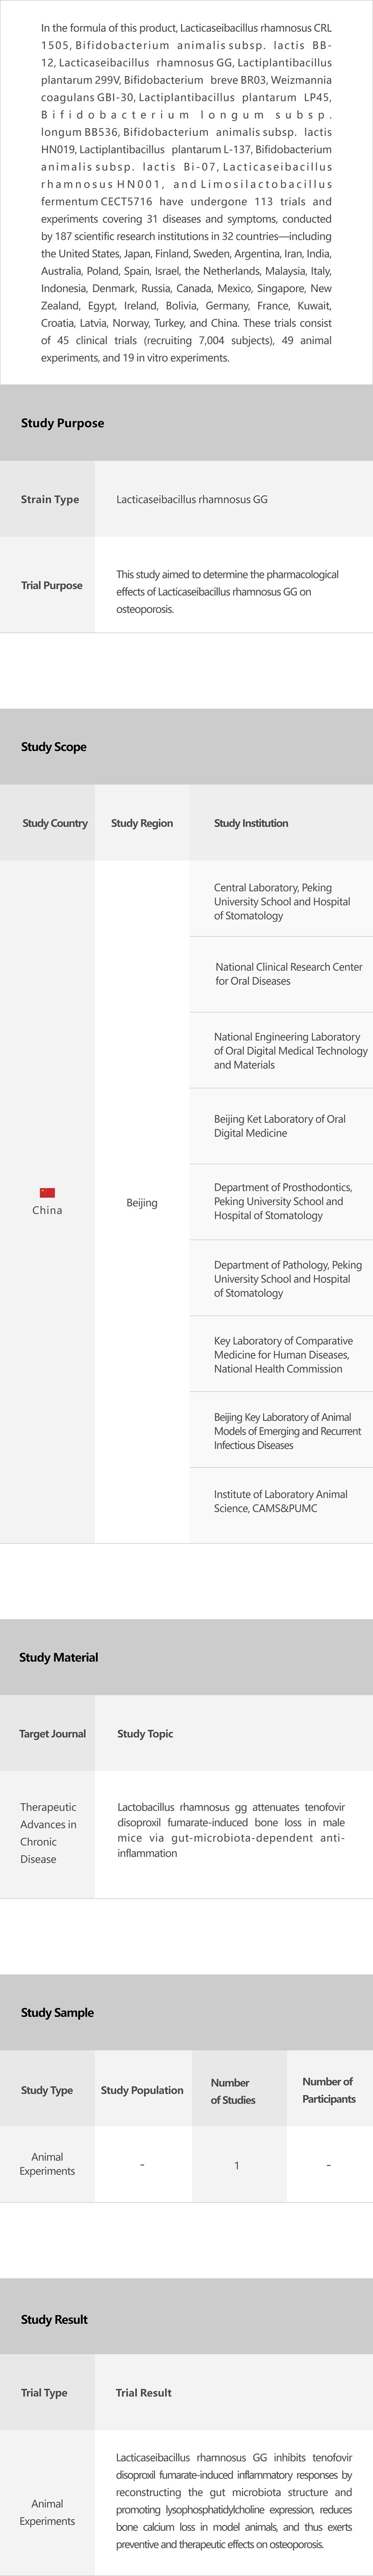Screen dimensions: 373x2576
Task: Select Institute of Laboratory Animal Science, CAMS&PUMC
Action: pos(280,1501)
